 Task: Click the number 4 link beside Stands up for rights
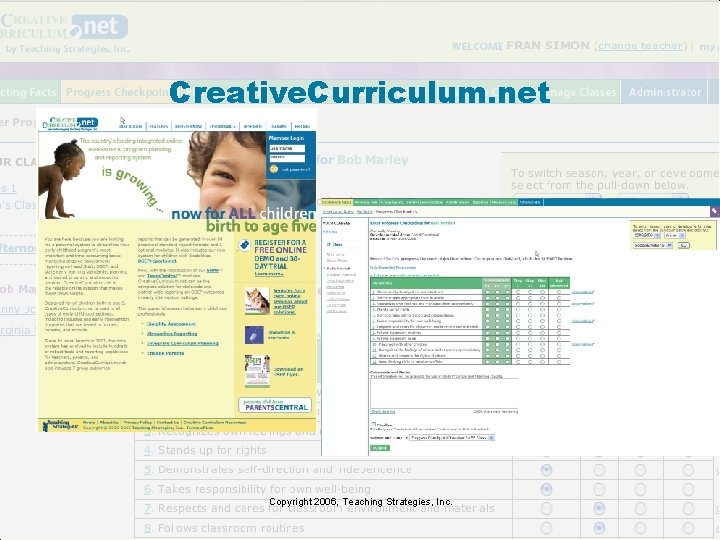tap(148, 450)
